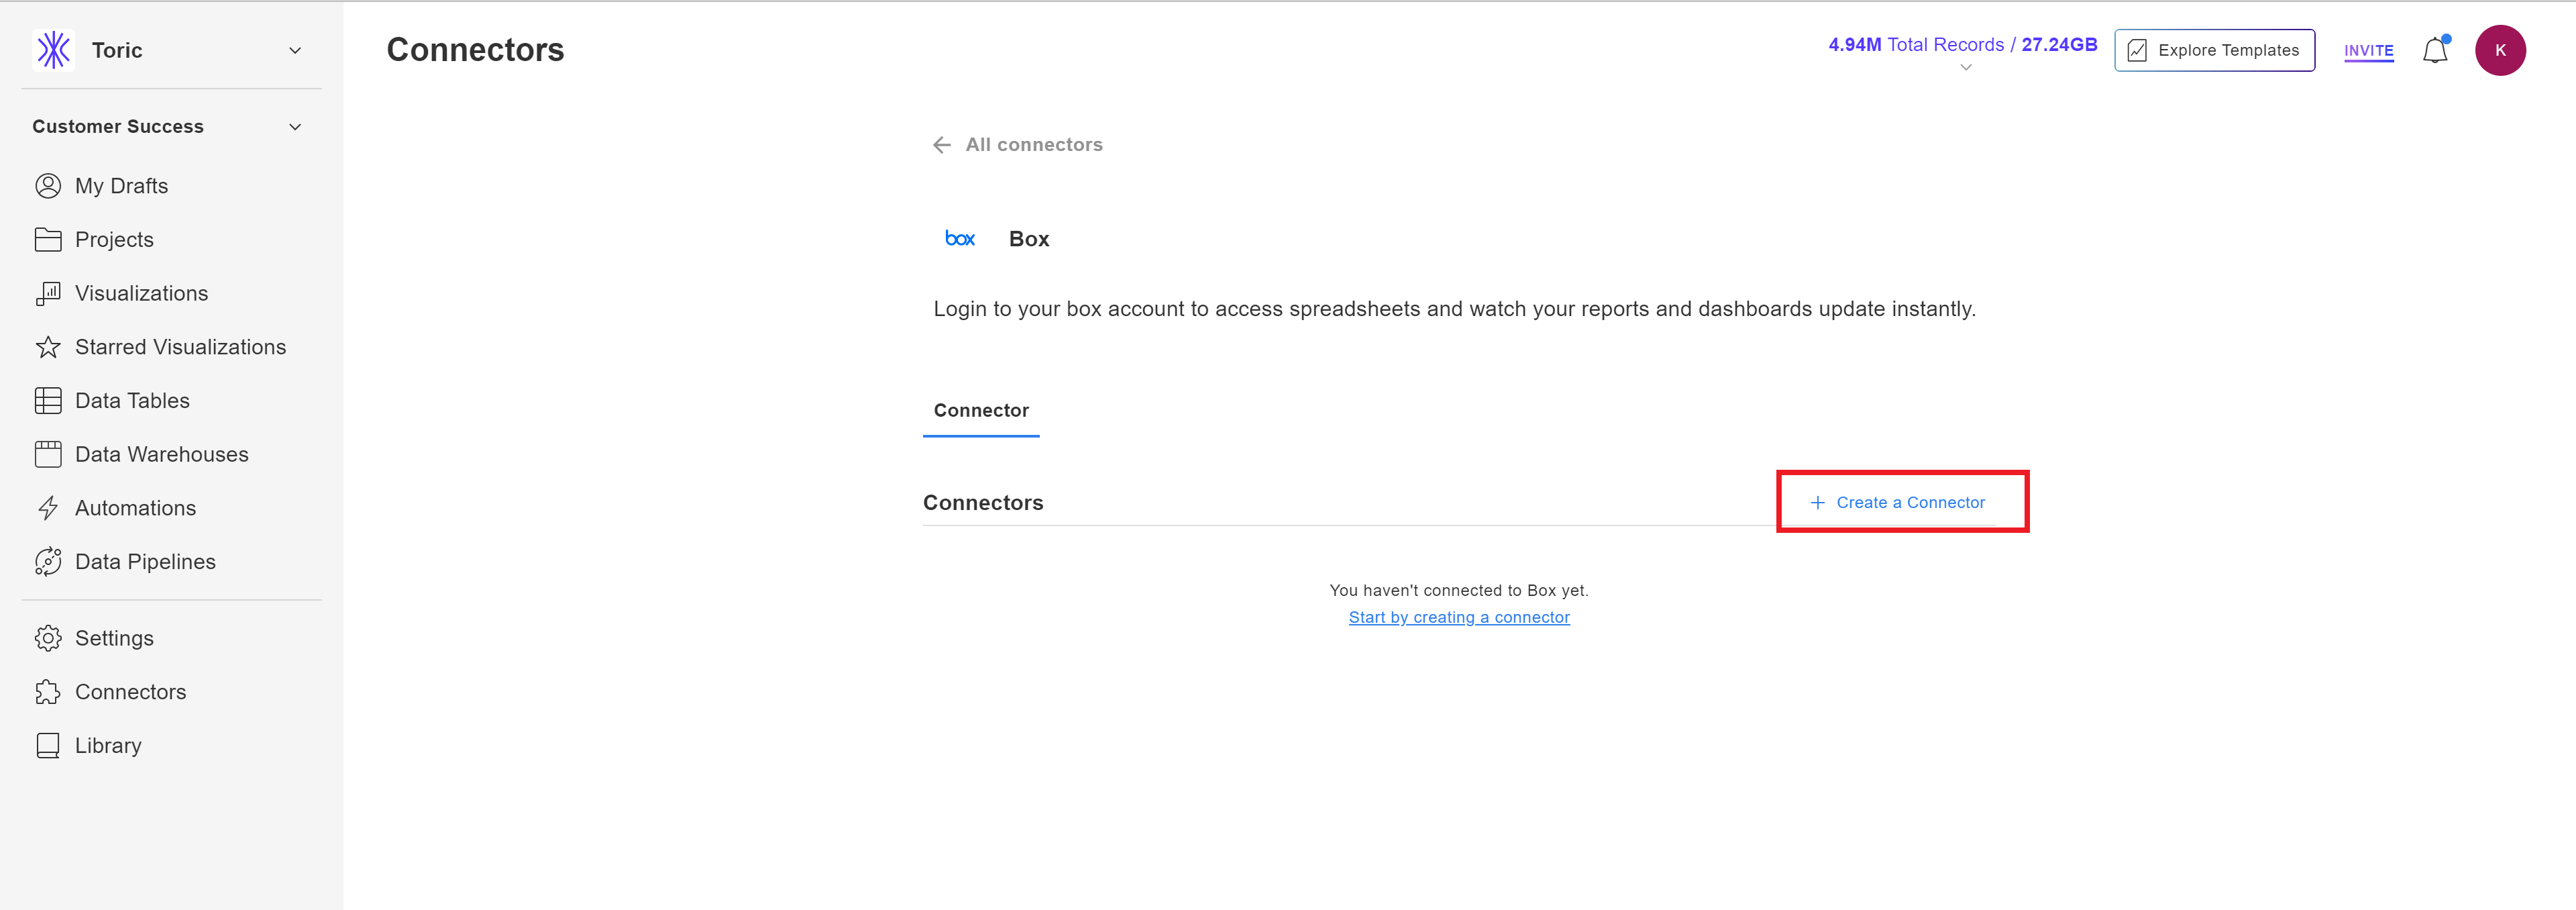This screenshot has width=2576, height=910.
Task: Return via All connectors link
Action: click(x=1034, y=145)
